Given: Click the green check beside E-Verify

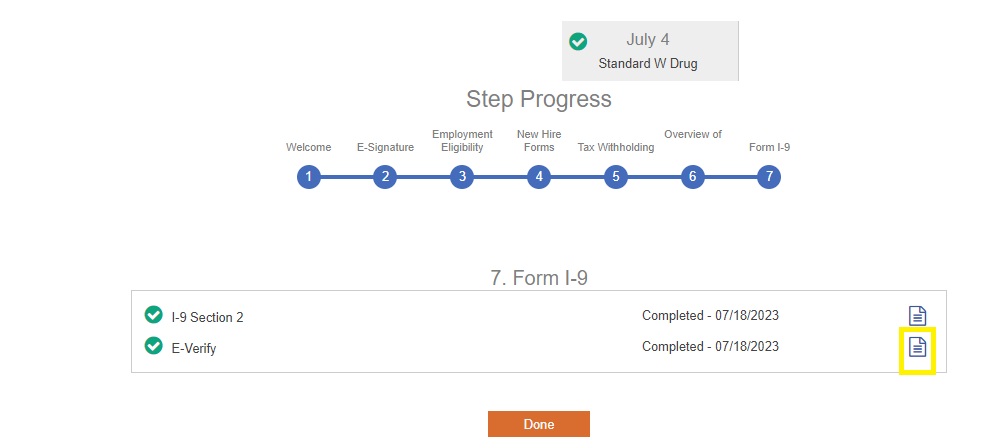Looking at the screenshot, I should click(154, 346).
